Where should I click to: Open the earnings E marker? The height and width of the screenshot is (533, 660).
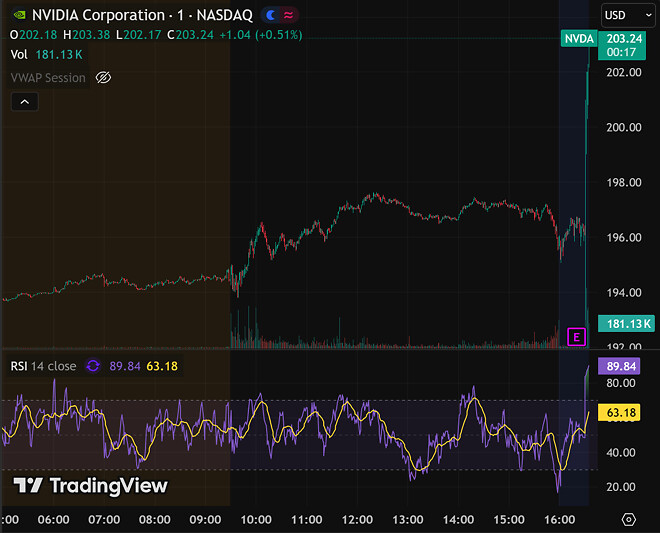[x=576, y=337]
